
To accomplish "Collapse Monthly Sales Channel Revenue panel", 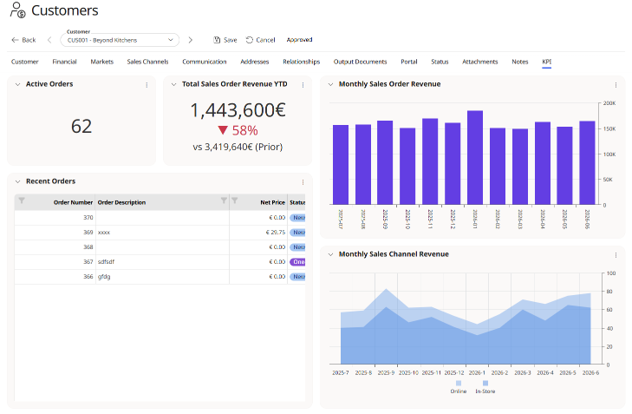I will pos(331,254).
